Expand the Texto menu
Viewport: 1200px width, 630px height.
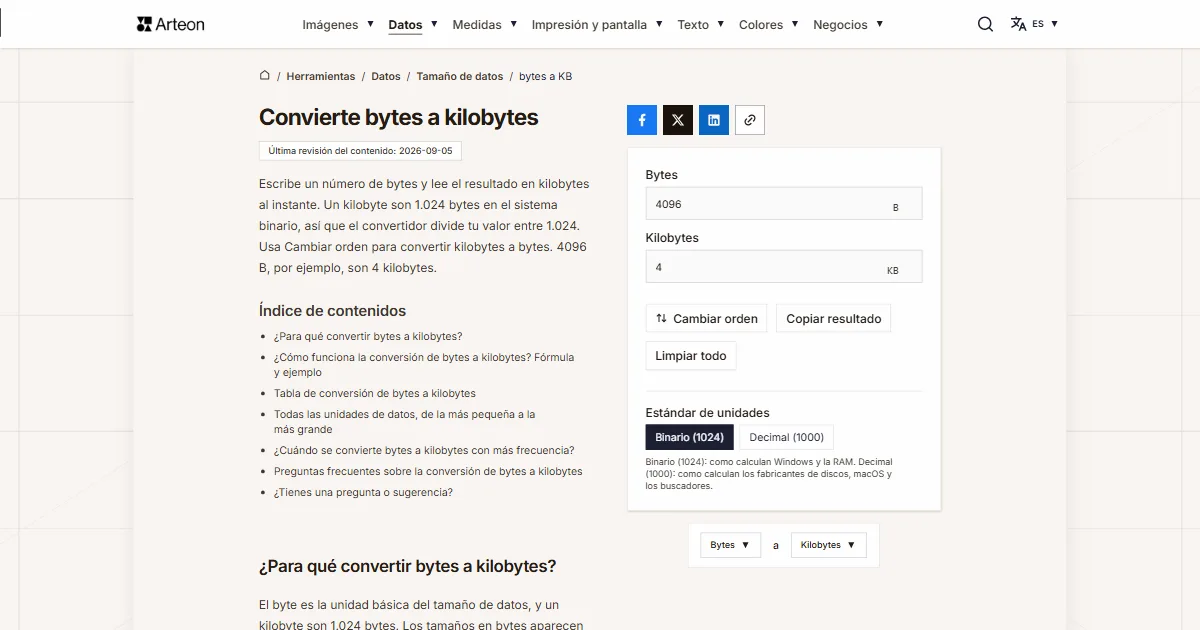(x=701, y=24)
